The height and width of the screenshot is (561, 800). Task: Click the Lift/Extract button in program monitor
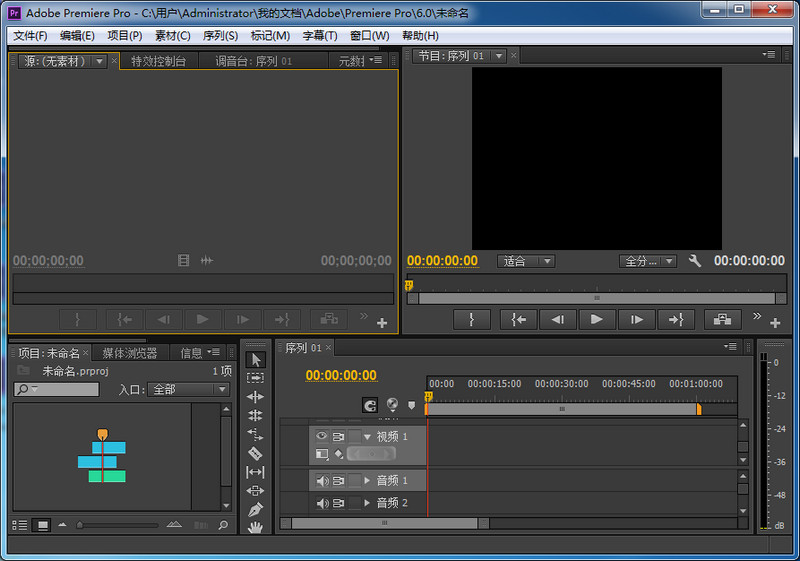click(722, 320)
